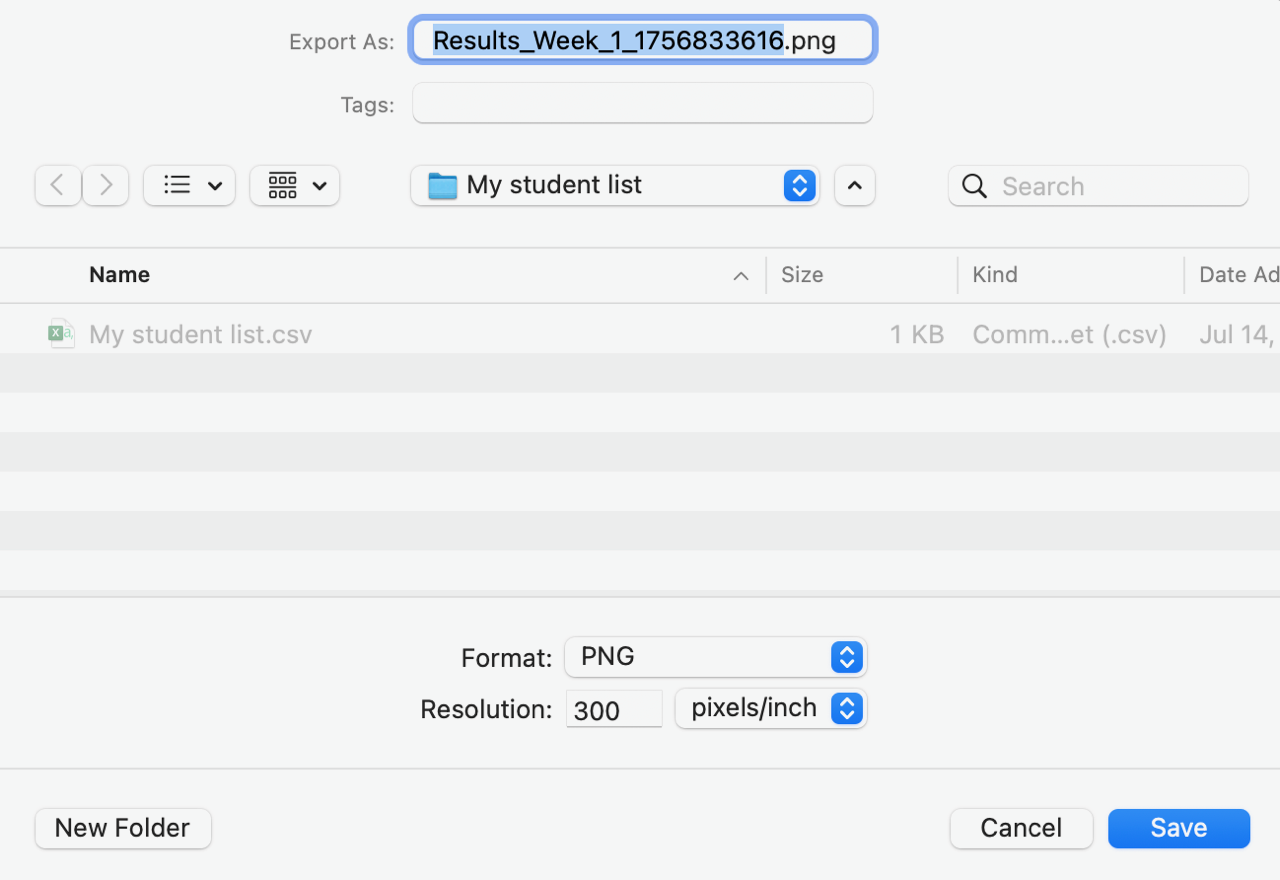Open the My student list location dropdown
Image resolution: width=1280 pixels, height=880 pixels.
(x=615, y=186)
